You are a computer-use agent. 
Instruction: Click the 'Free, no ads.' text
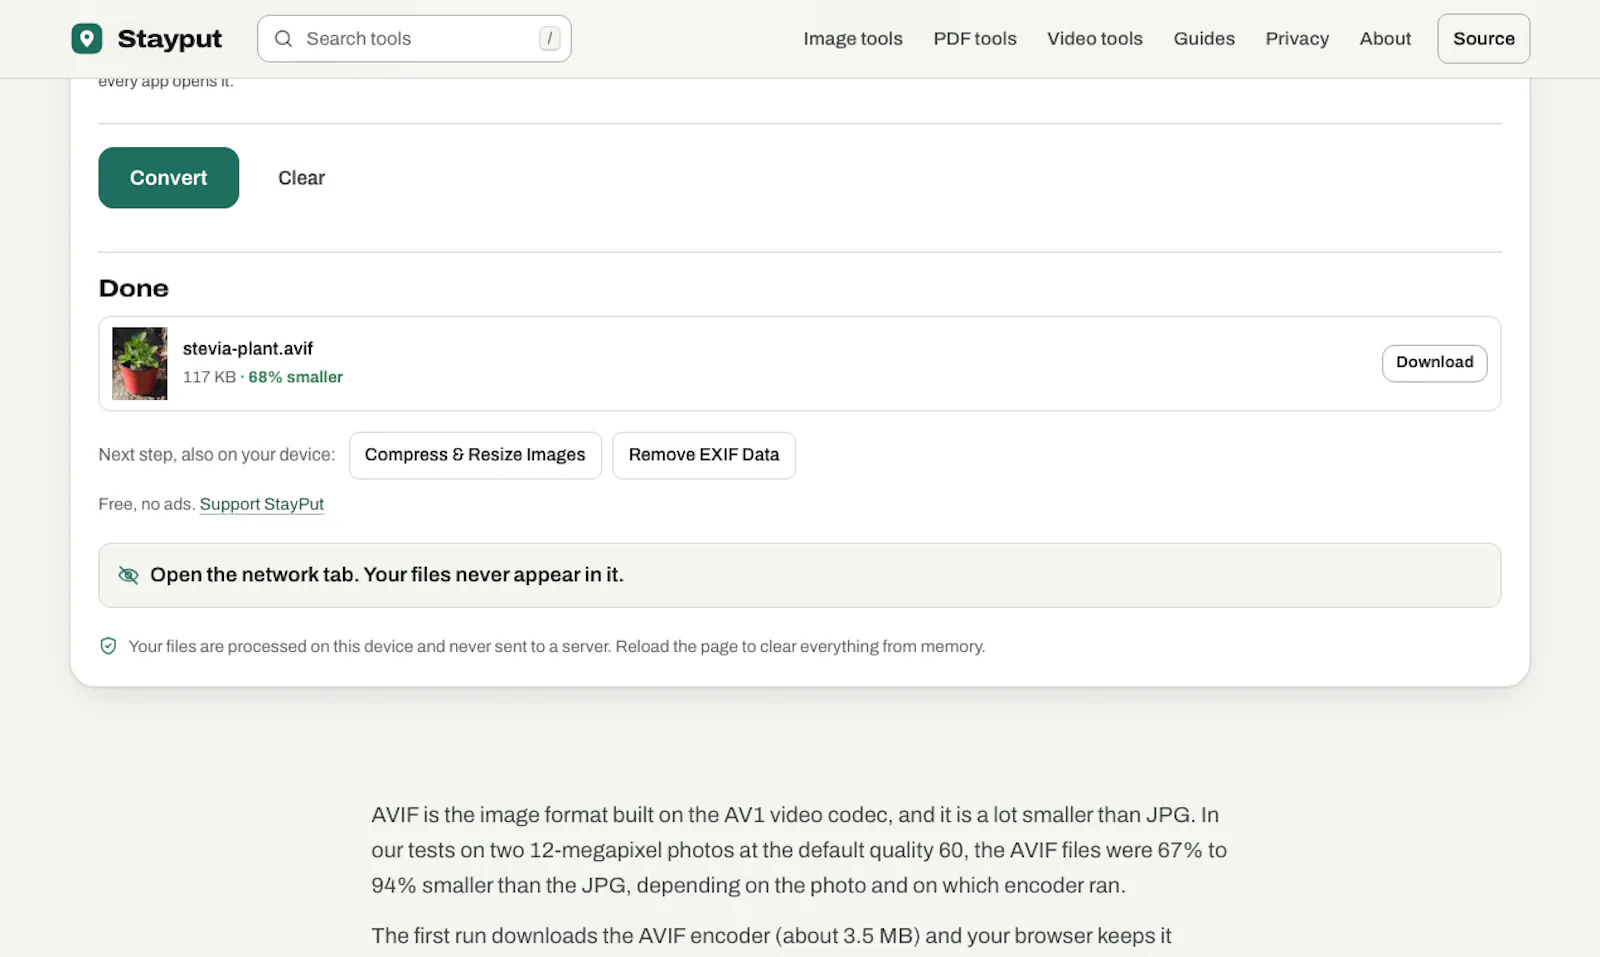pyautogui.click(x=146, y=504)
